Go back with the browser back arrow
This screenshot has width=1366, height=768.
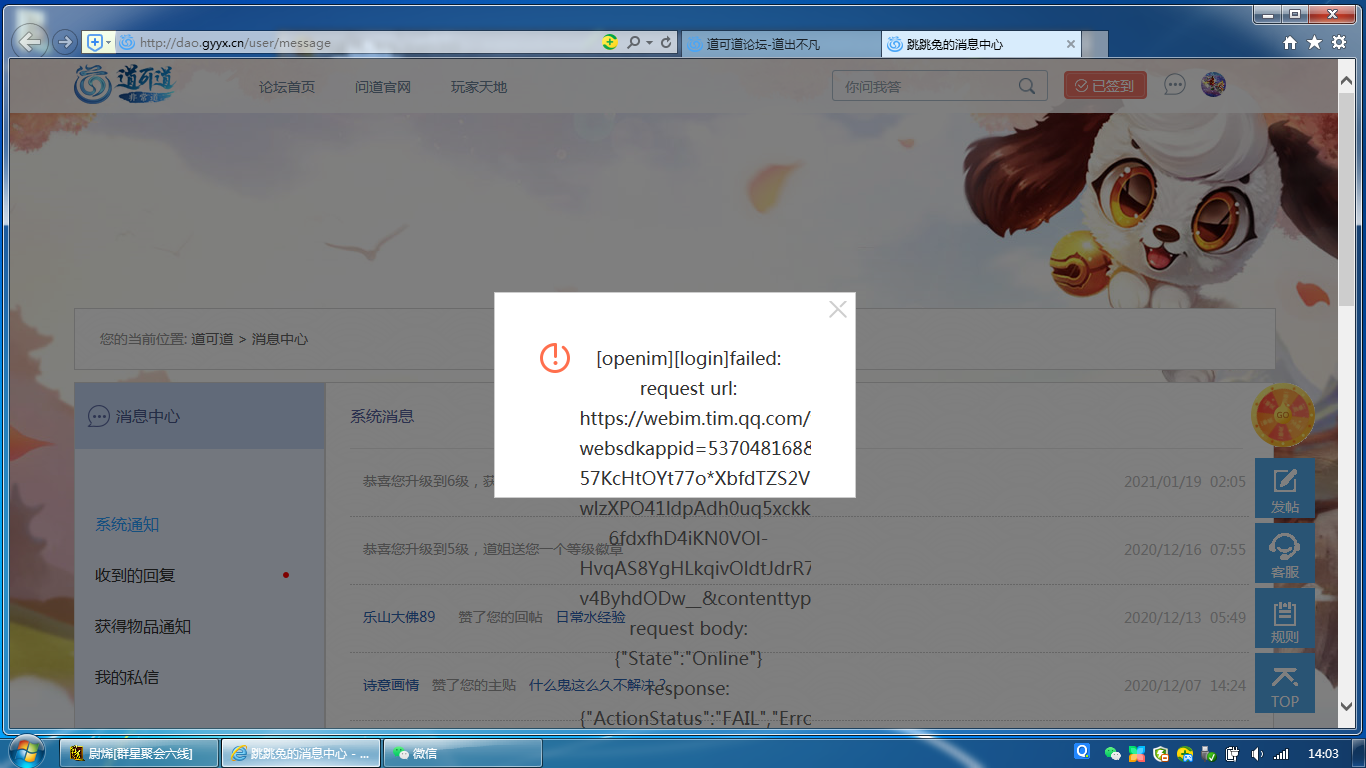click(31, 42)
